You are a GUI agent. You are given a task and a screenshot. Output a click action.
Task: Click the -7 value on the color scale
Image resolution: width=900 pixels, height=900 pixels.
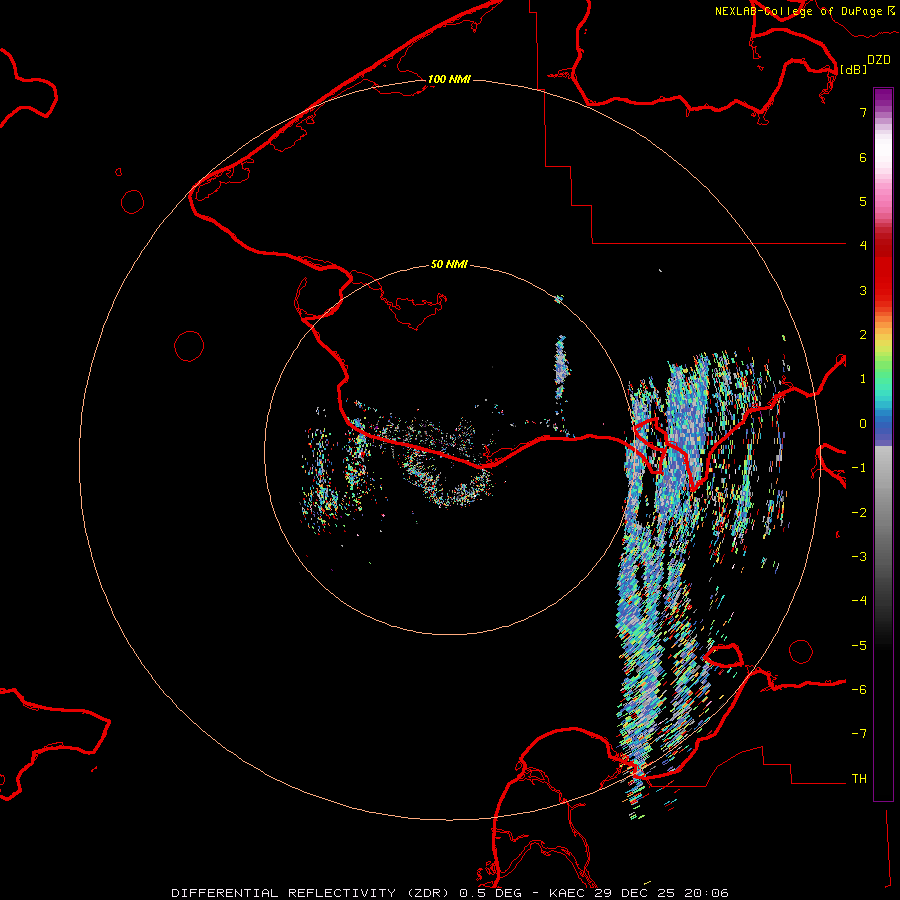coord(859,734)
